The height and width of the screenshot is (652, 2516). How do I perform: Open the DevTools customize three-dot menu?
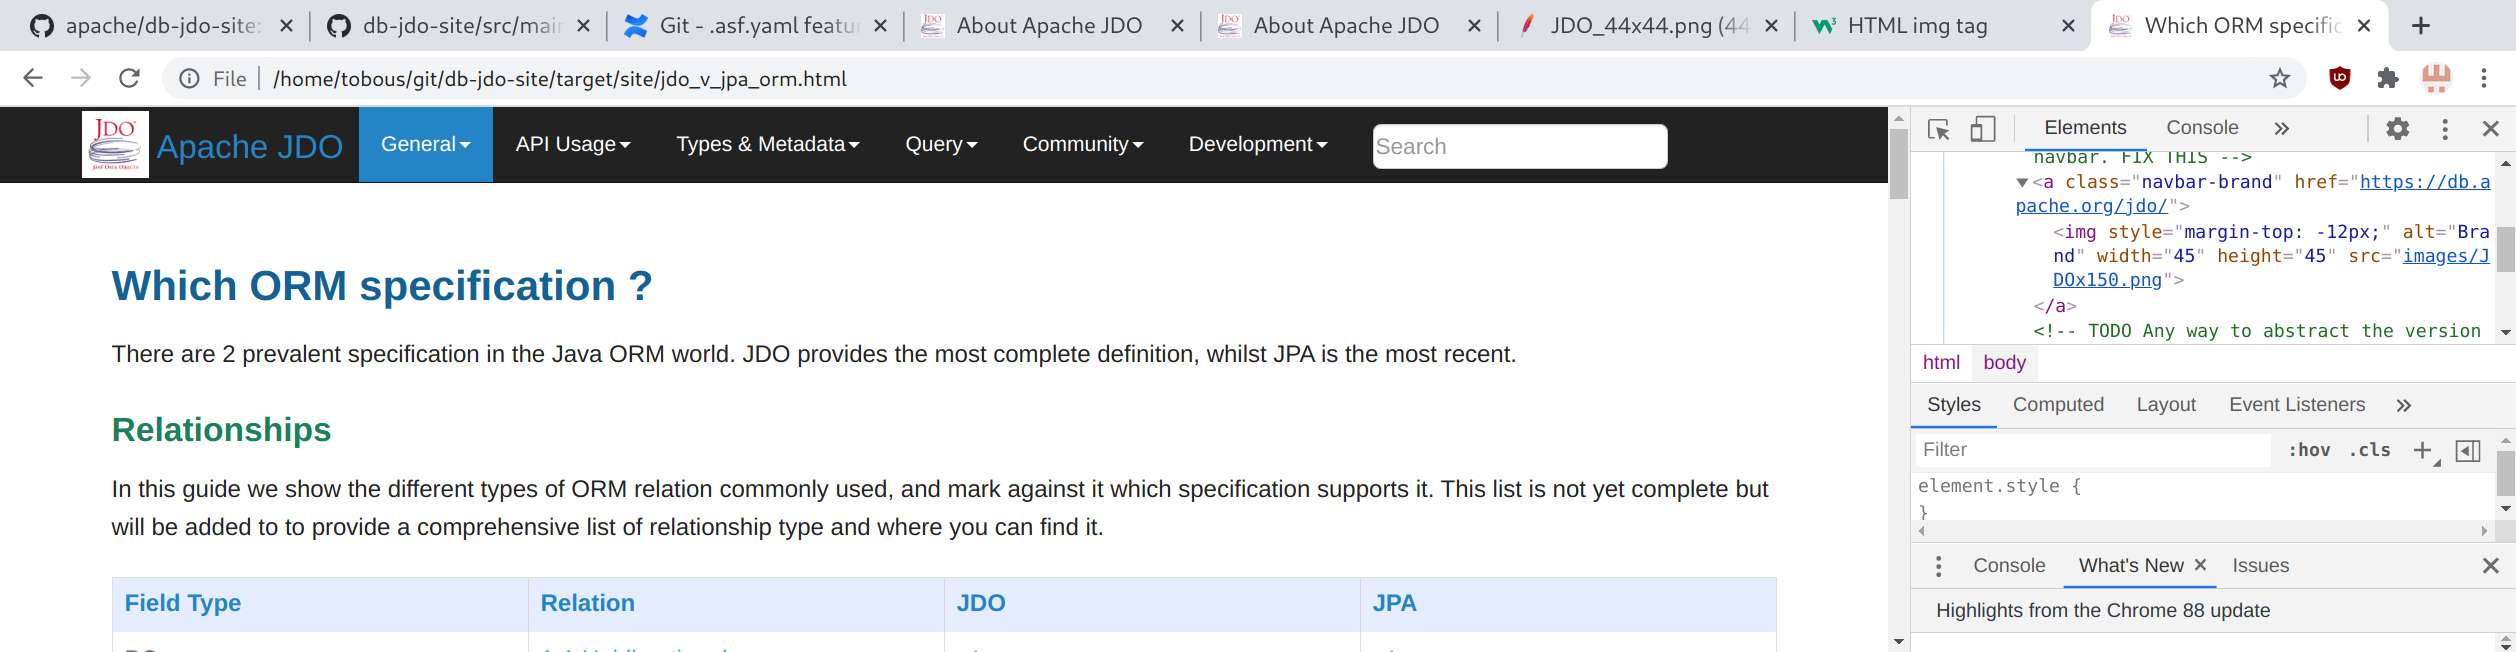click(x=2445, y=129)
